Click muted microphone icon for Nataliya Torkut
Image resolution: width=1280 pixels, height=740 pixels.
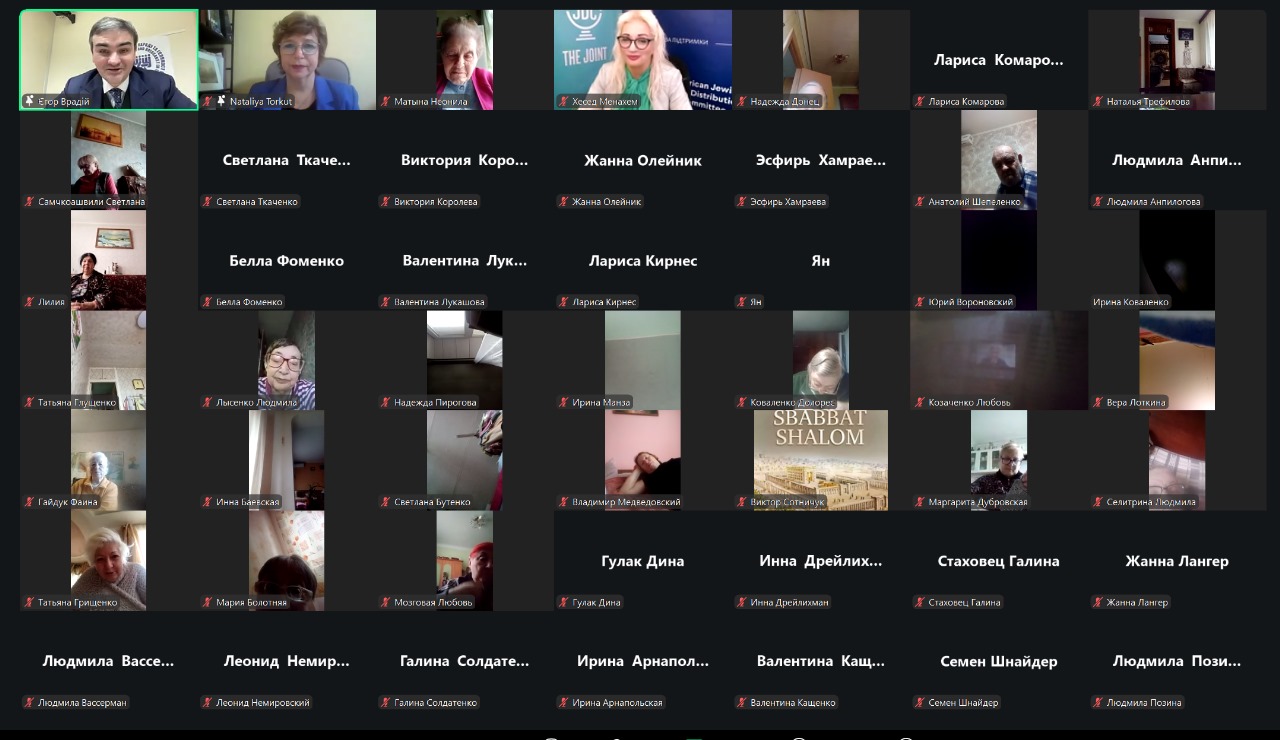tap(208, 101)
